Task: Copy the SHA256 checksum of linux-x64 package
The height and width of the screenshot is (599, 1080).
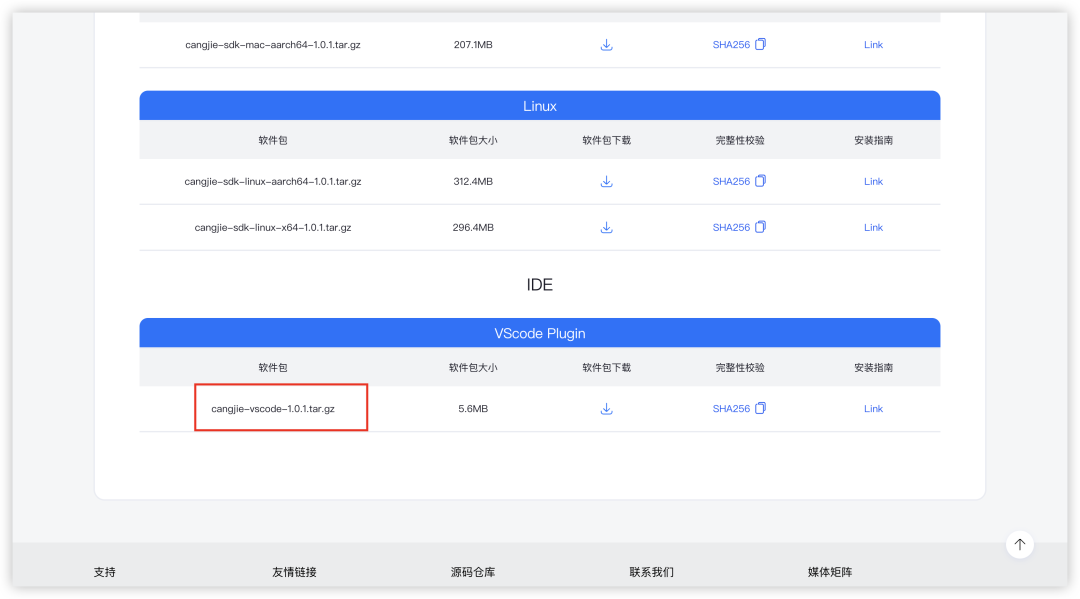Action: [760, 227]
